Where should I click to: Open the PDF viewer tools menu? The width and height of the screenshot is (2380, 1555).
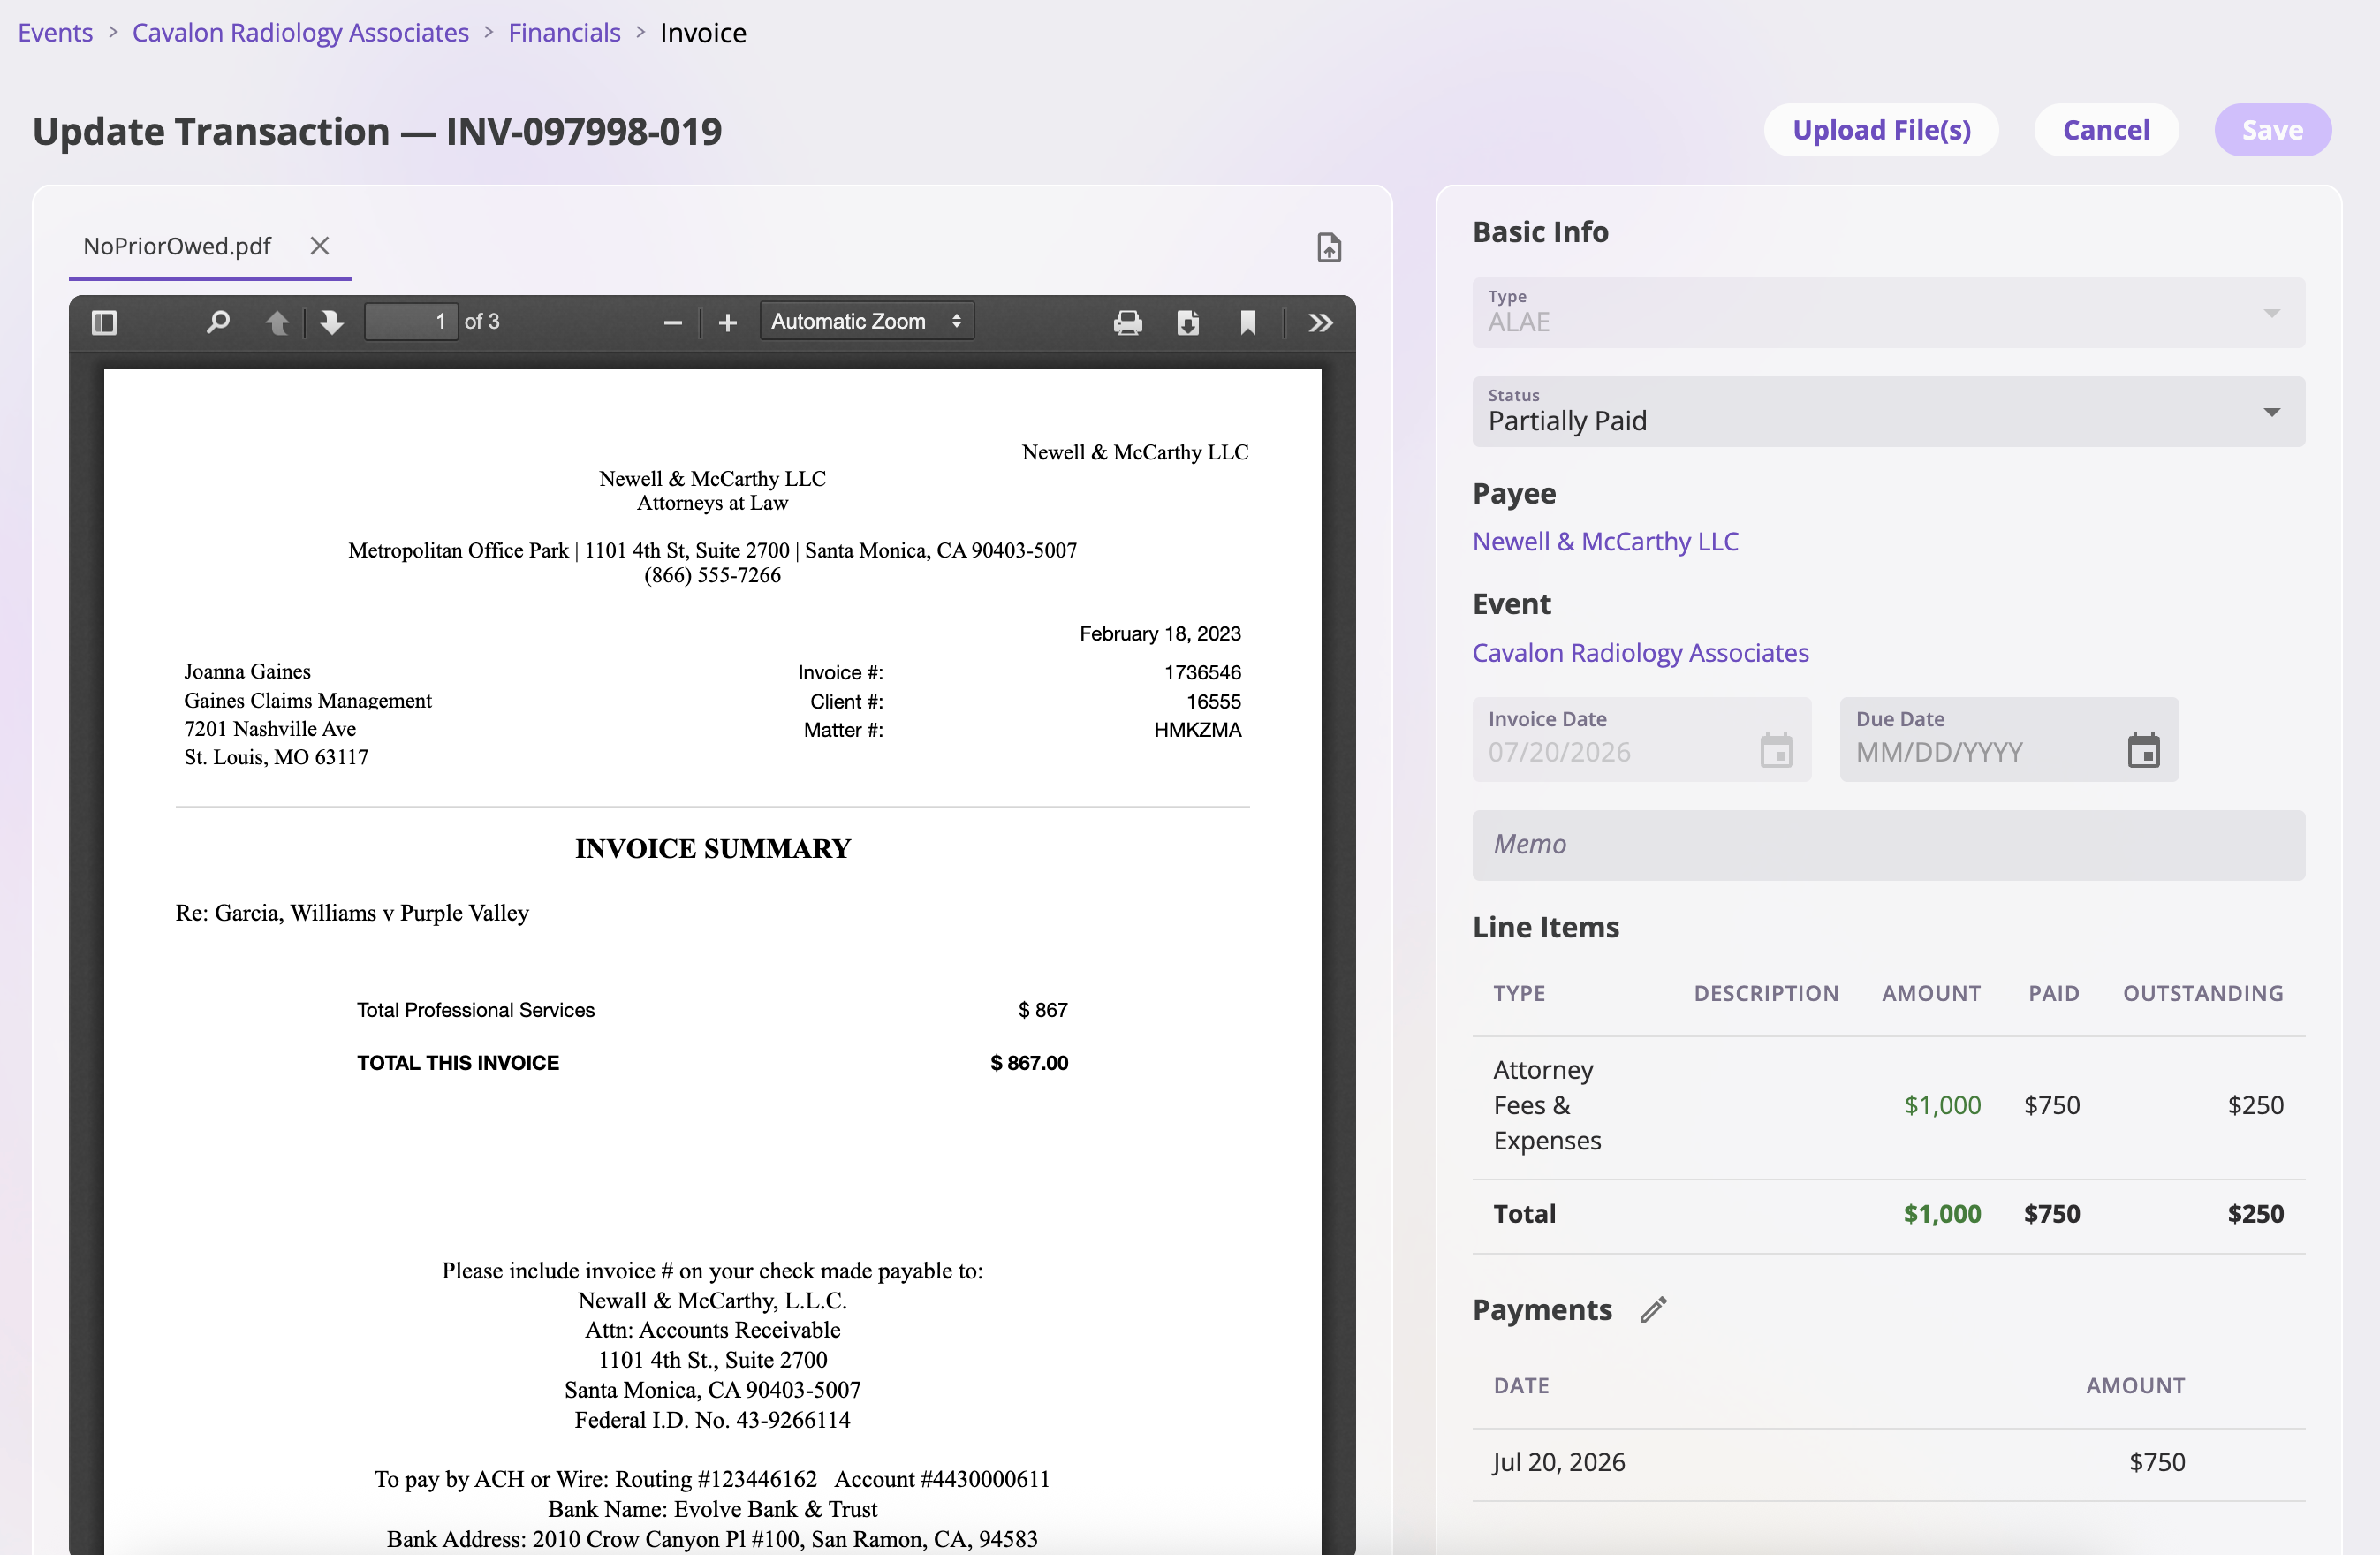click(x=1321, y=322)
